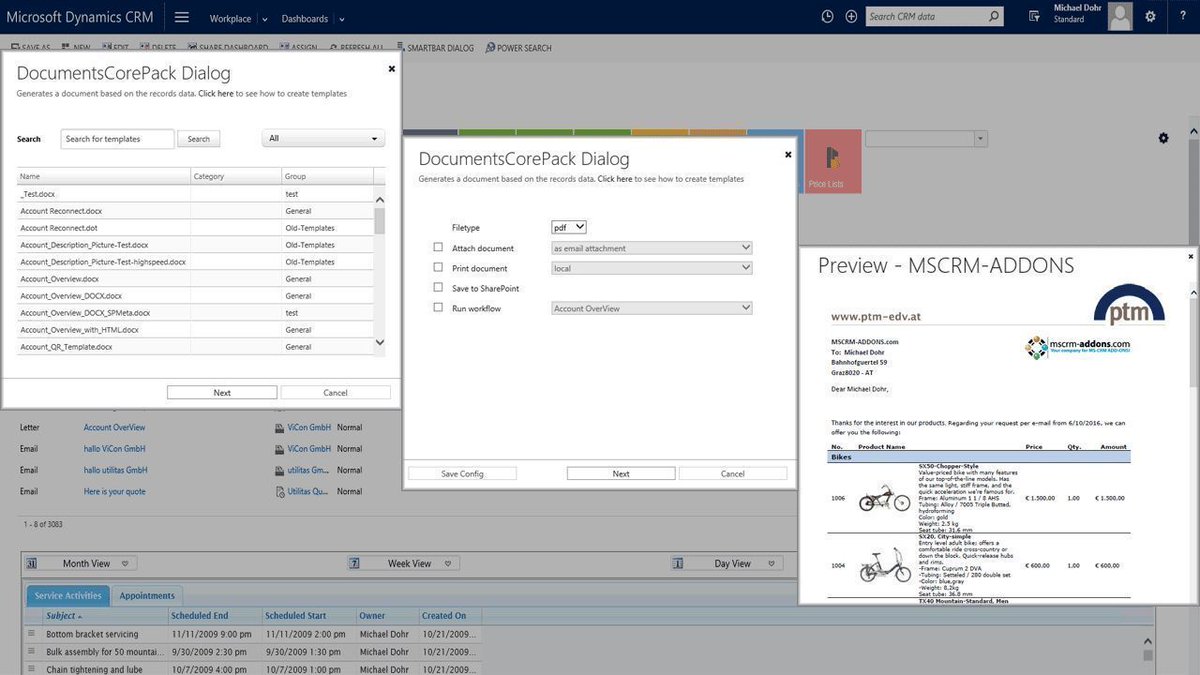Open the Month View dropdown arrow
1200x675 pixels.
(125, 564)
